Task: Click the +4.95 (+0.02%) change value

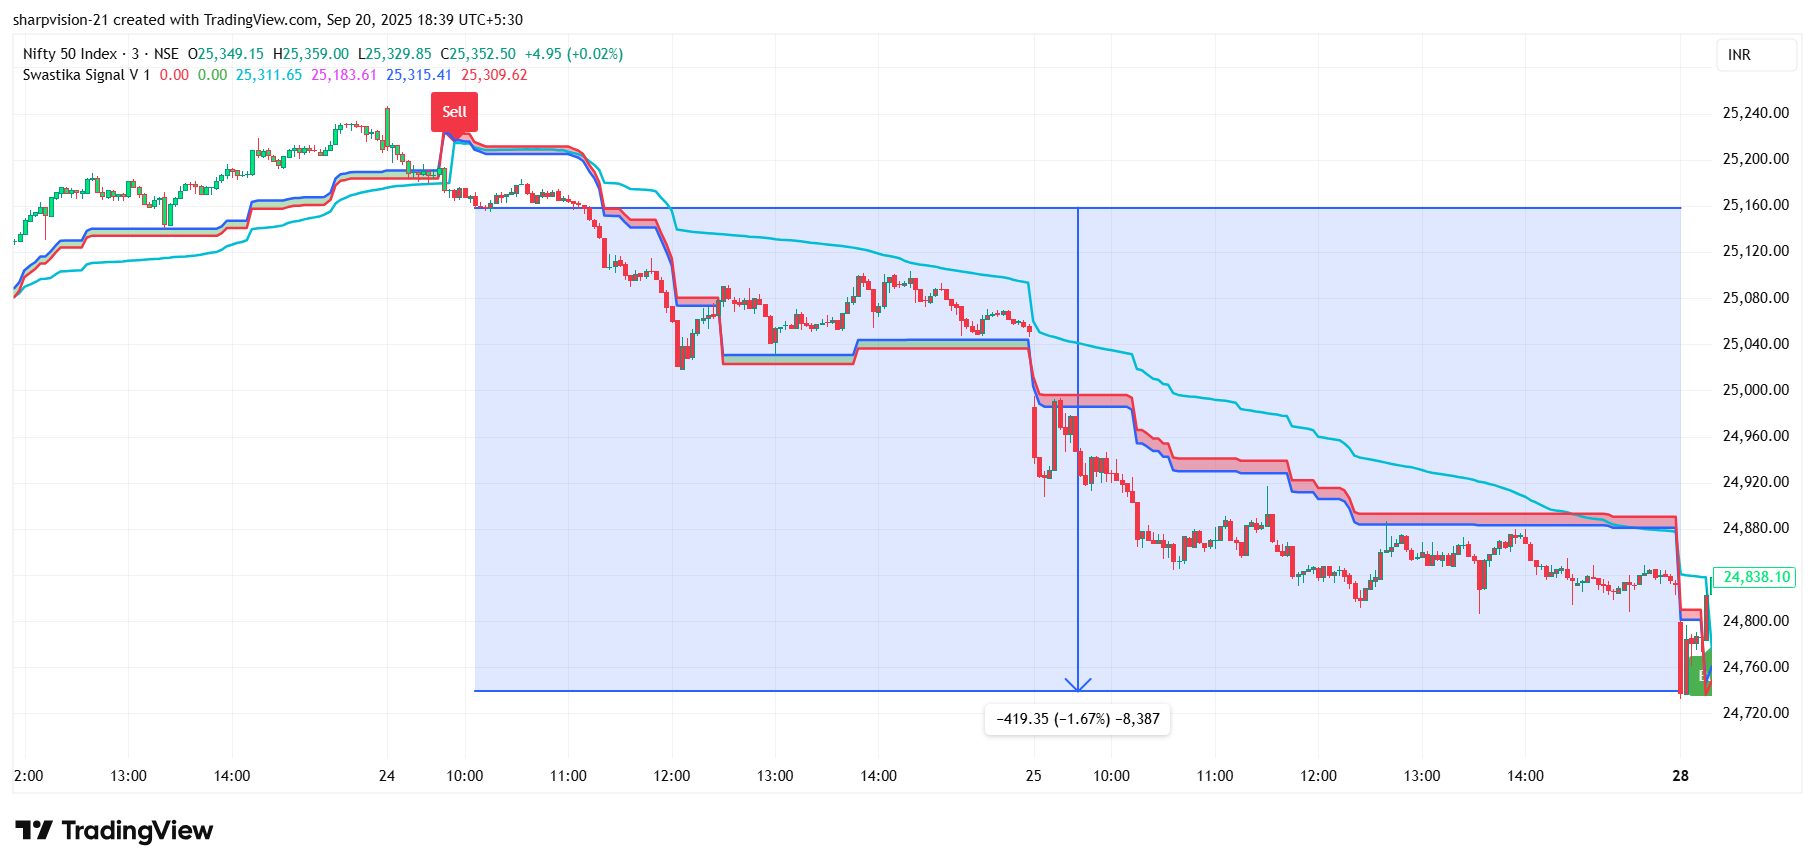Action: pos(573,54)
